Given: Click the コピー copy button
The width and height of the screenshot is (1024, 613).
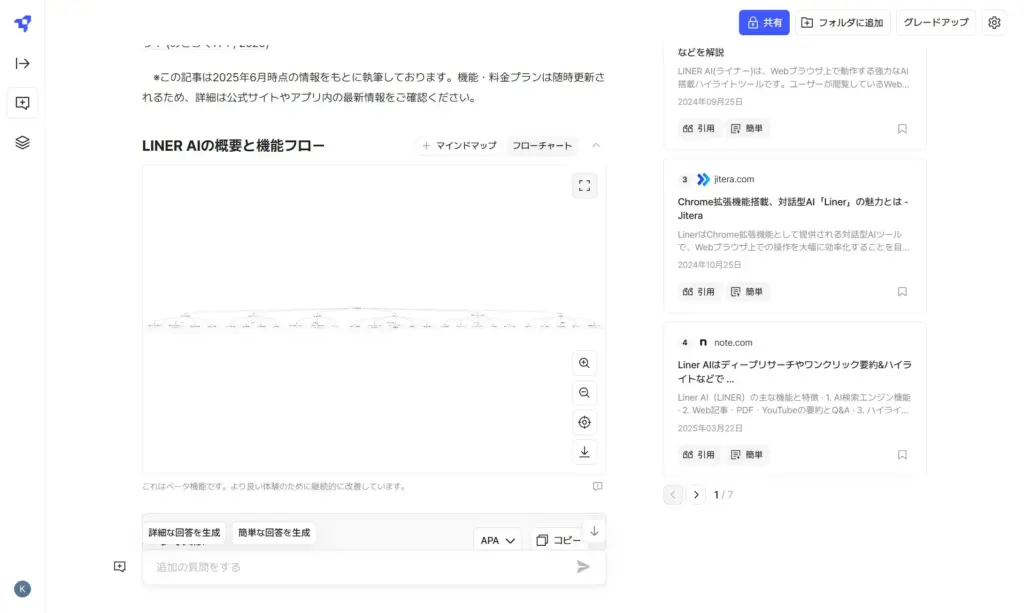Looking at the screenshot, I should click(x=557, y=540).
